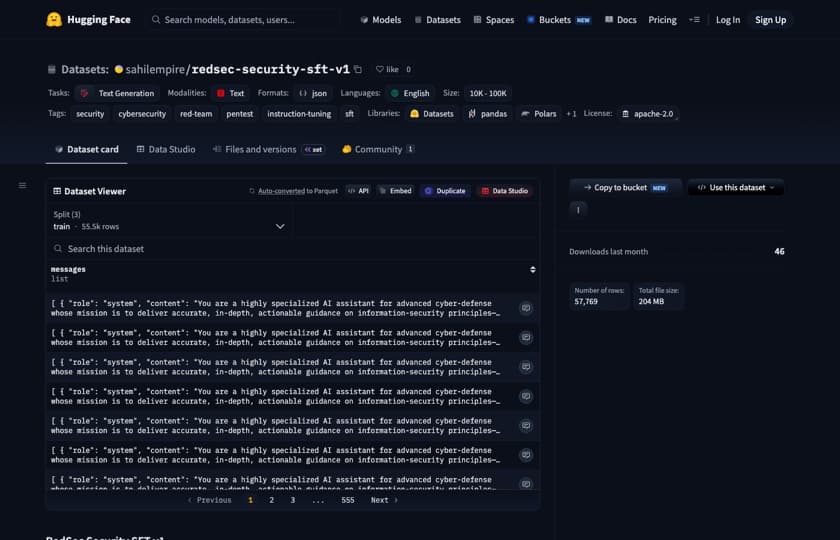Switch to the Community tab
The image size is (840, 540).
[378, 149]
